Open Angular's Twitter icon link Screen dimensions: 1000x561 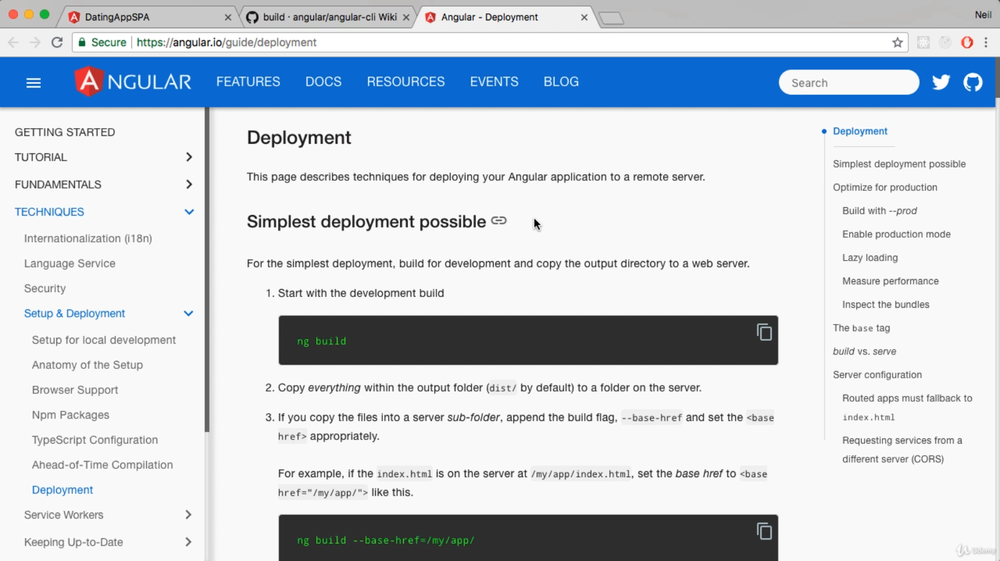click(x=941, y=82)
